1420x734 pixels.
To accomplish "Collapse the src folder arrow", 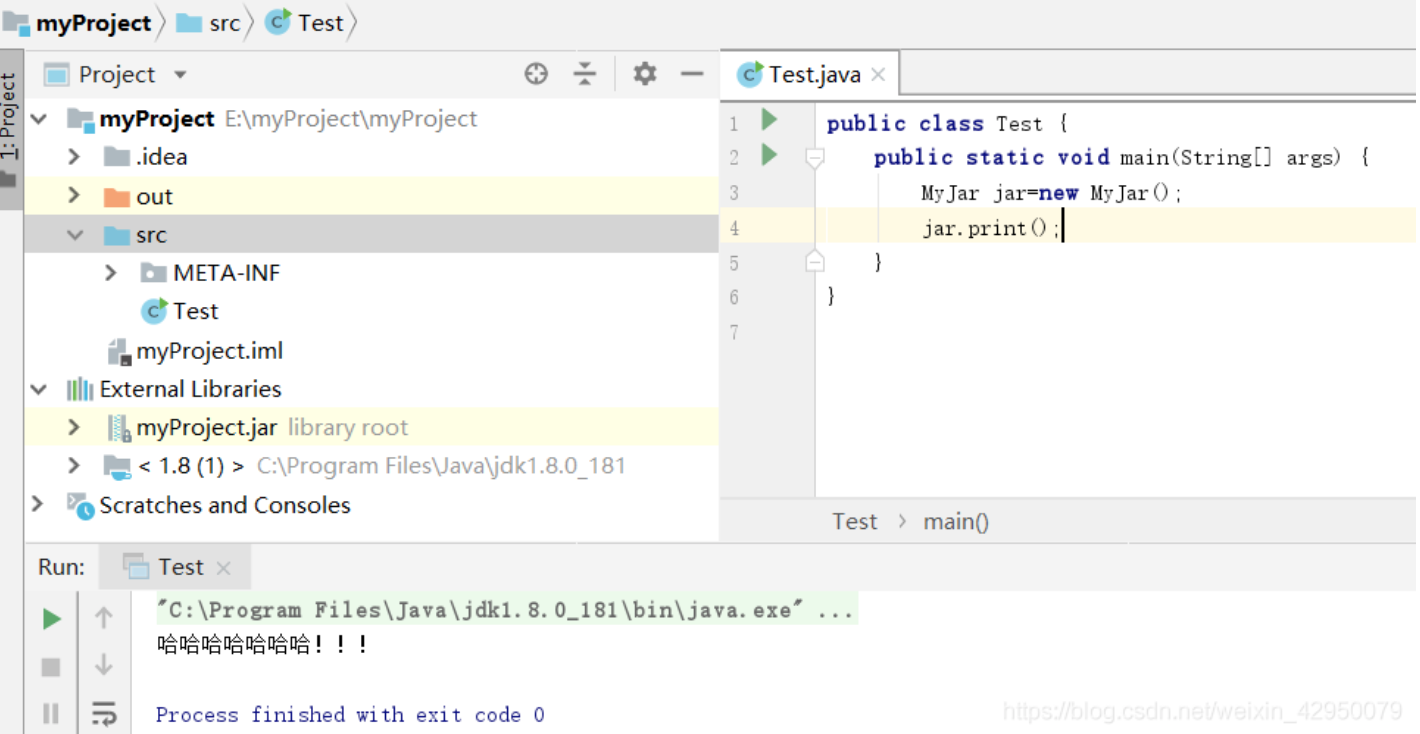I will tap(75, 235).
